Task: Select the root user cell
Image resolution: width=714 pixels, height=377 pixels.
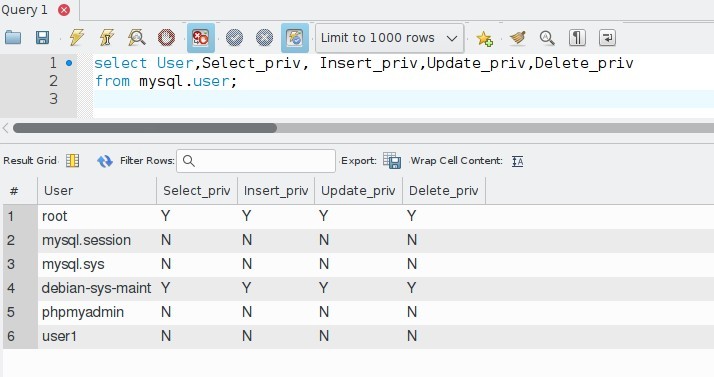Action: [97, 216]
